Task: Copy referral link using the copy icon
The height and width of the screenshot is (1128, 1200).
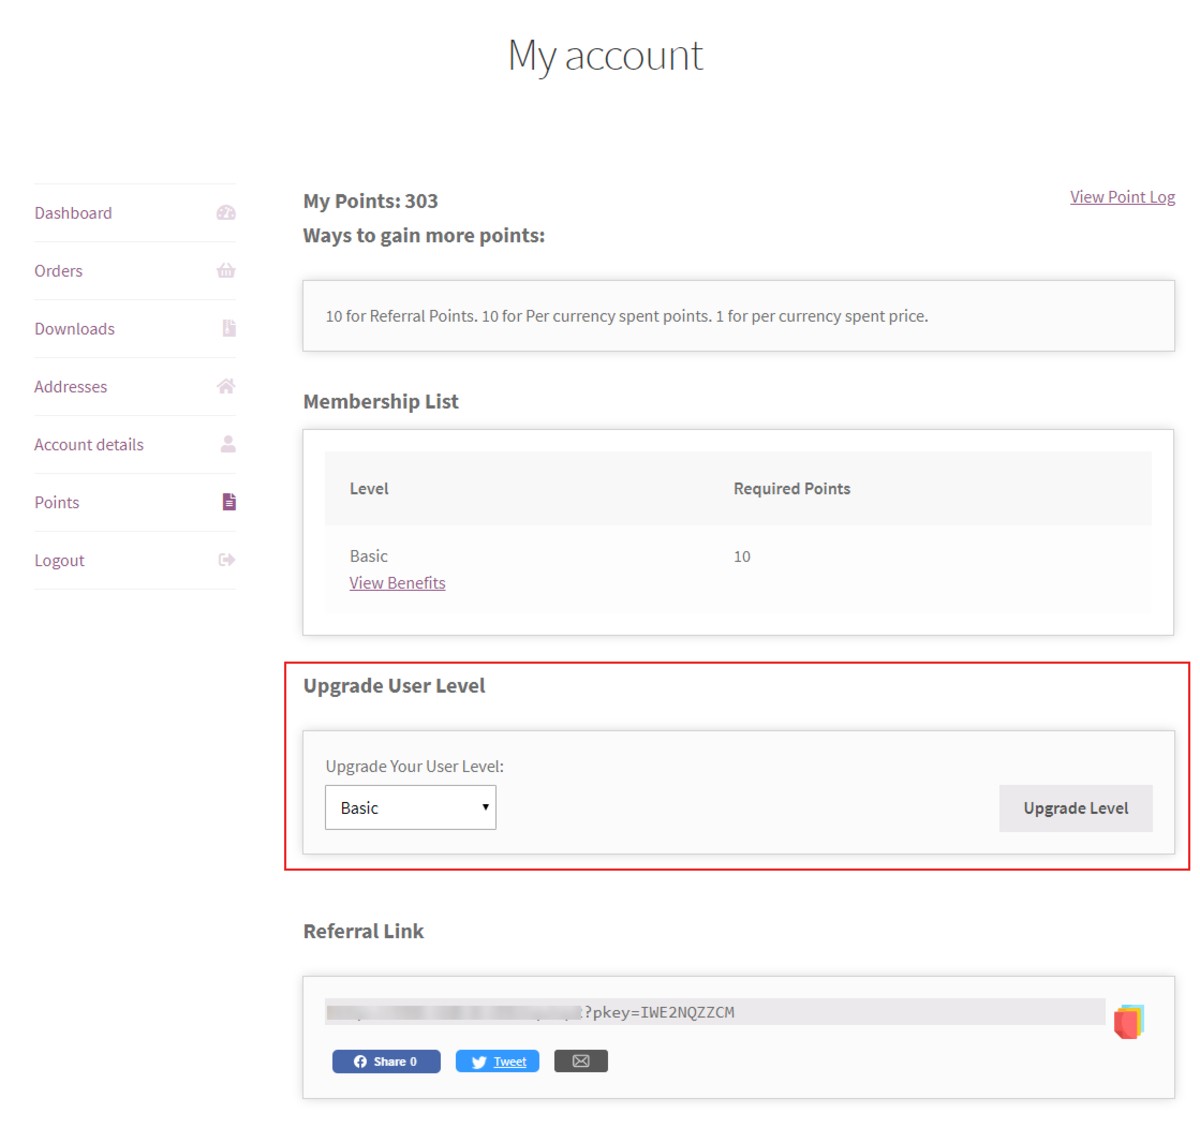Action: (x=1128, y=1022)
